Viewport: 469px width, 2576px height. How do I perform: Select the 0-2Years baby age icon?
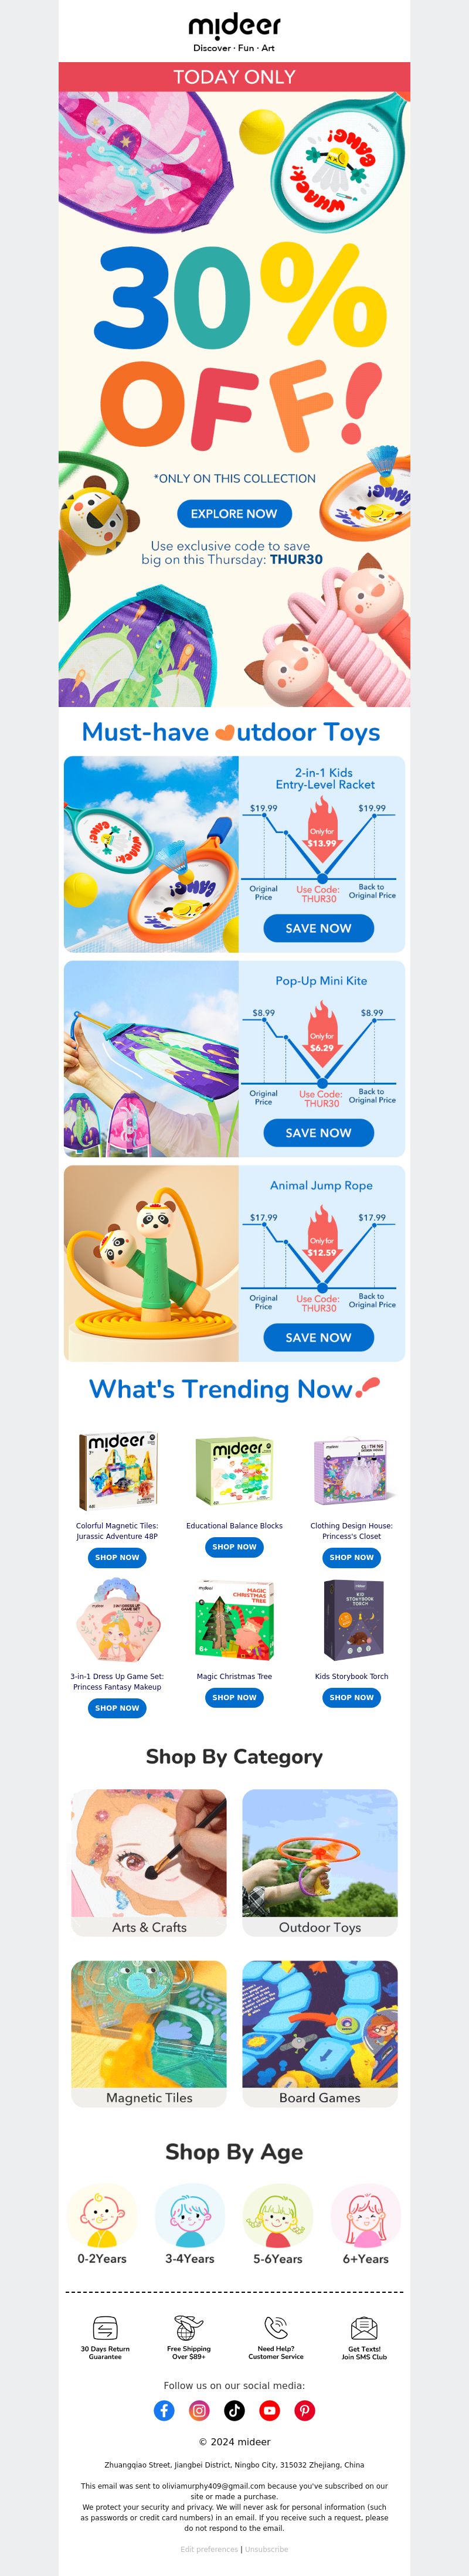(102, 2215)
